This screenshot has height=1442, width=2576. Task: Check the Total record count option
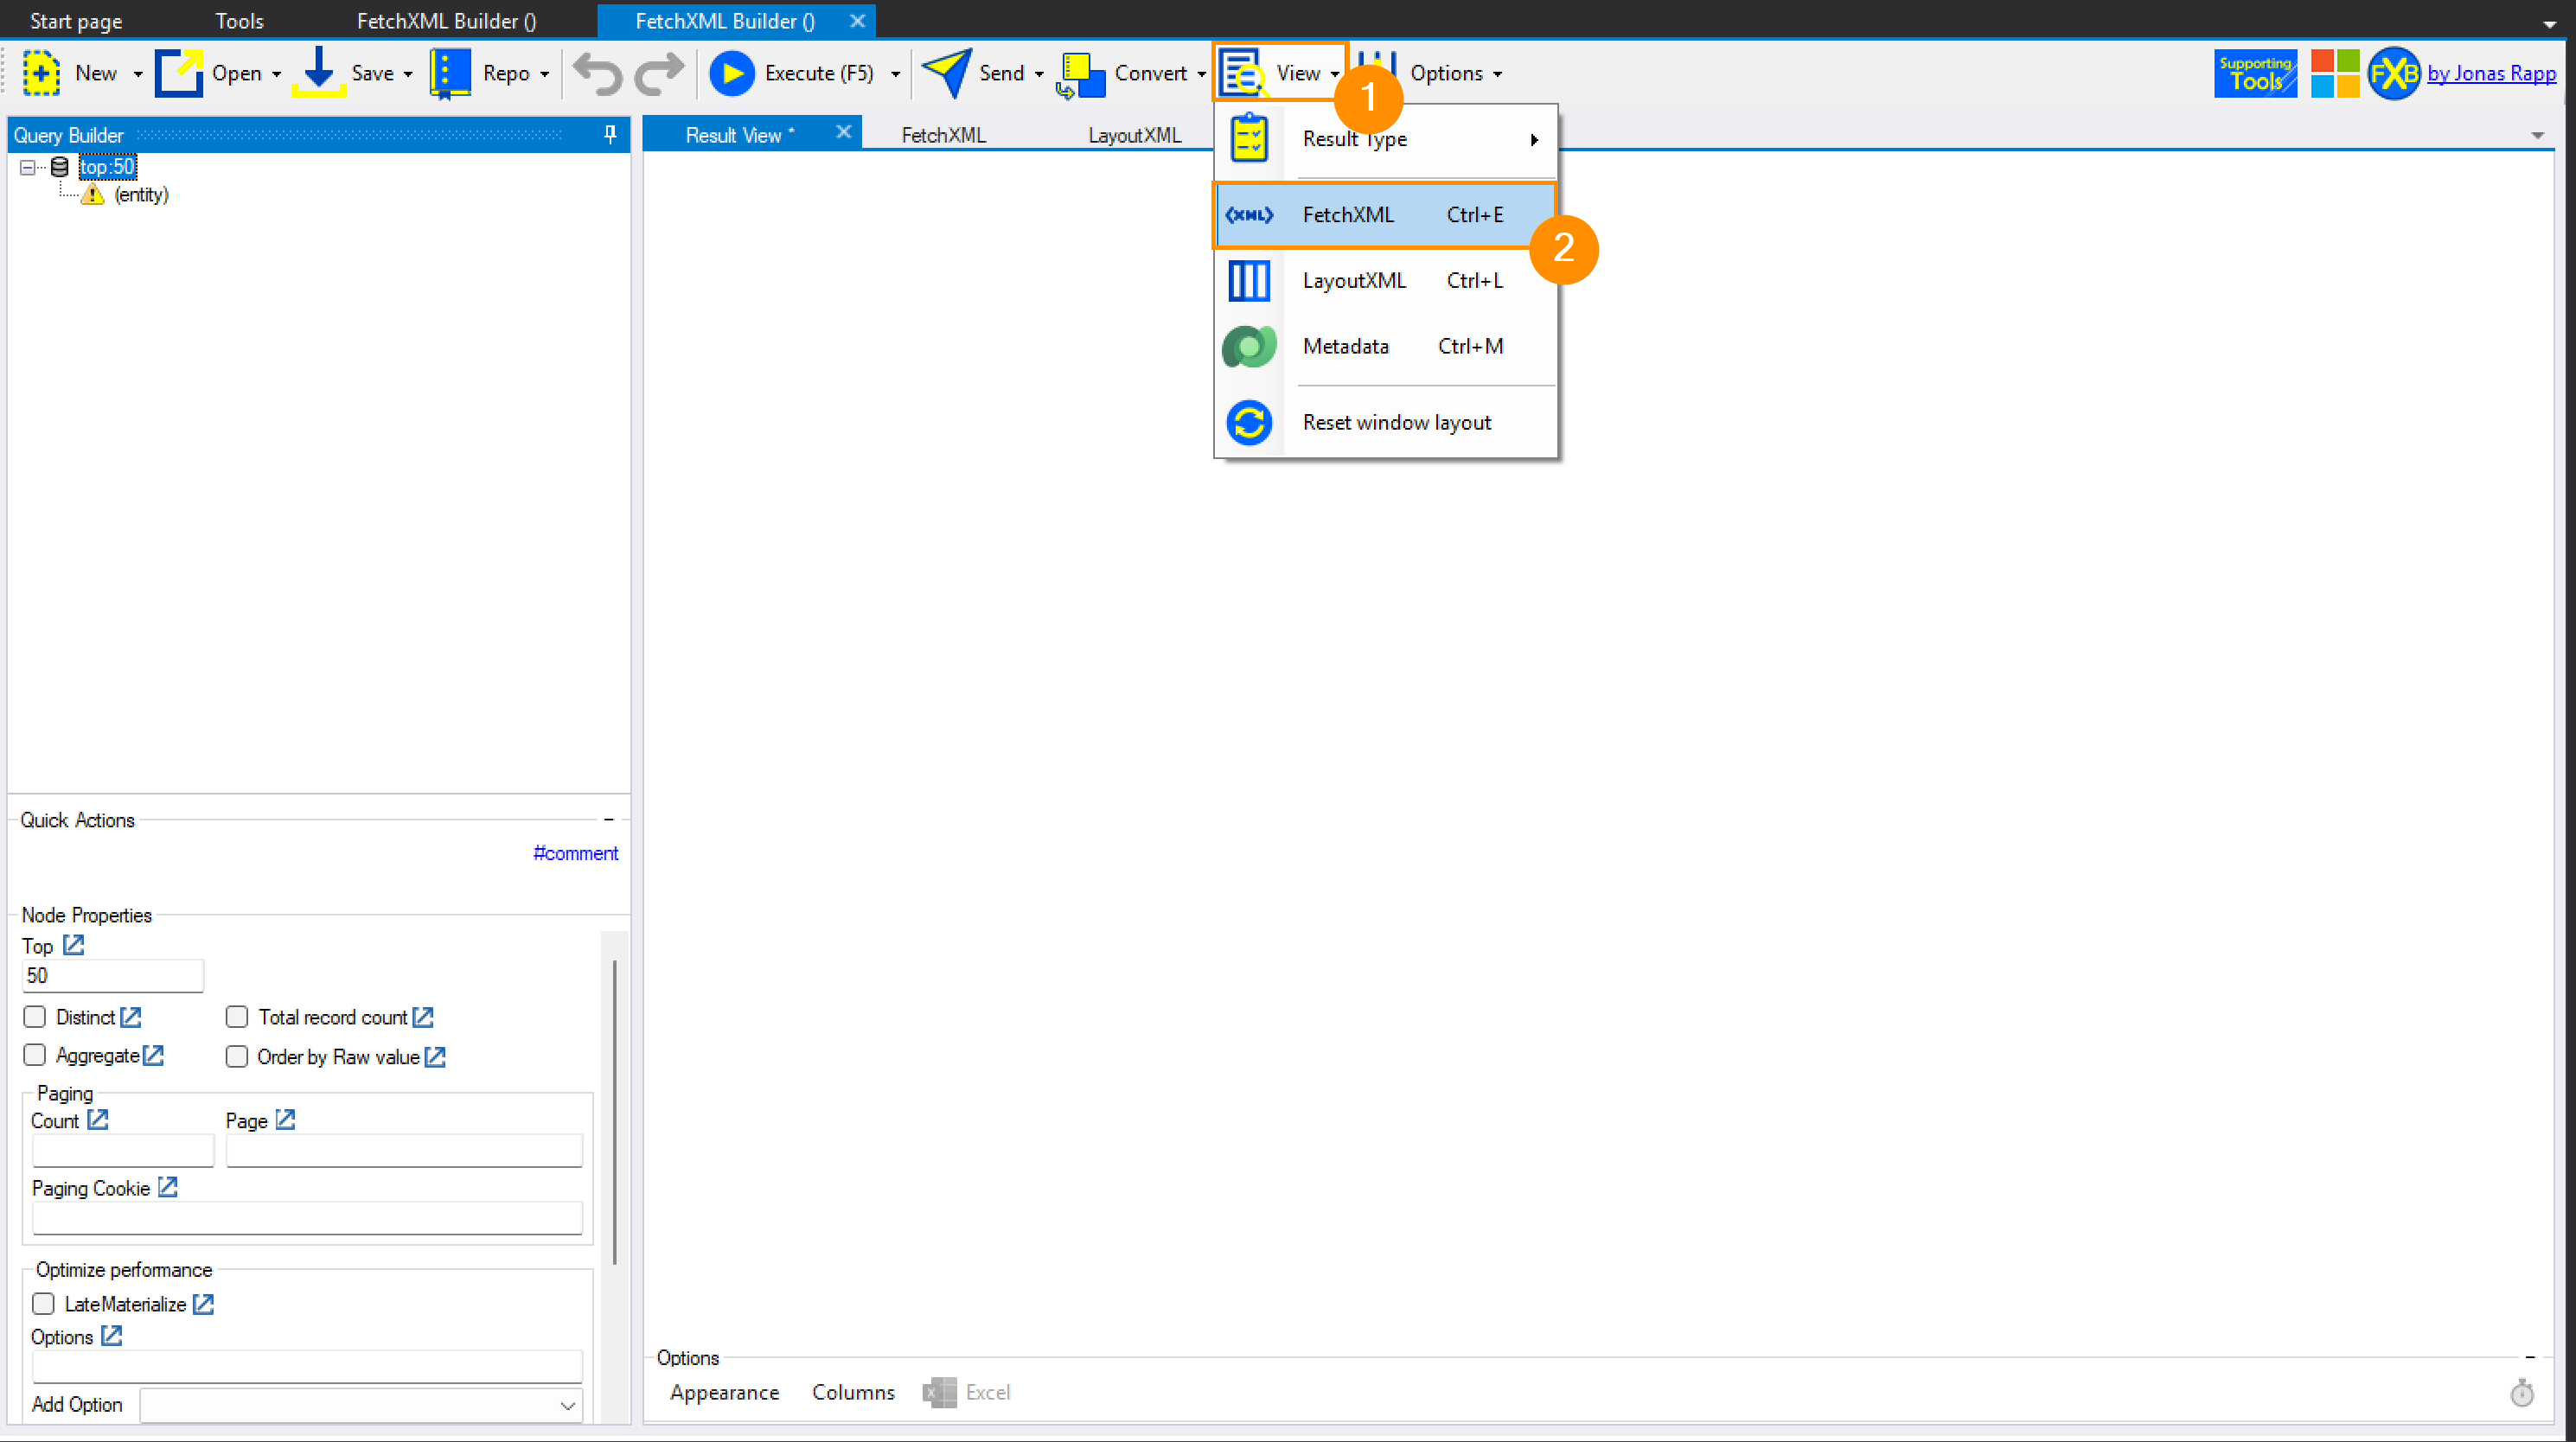click(237, 1017)
